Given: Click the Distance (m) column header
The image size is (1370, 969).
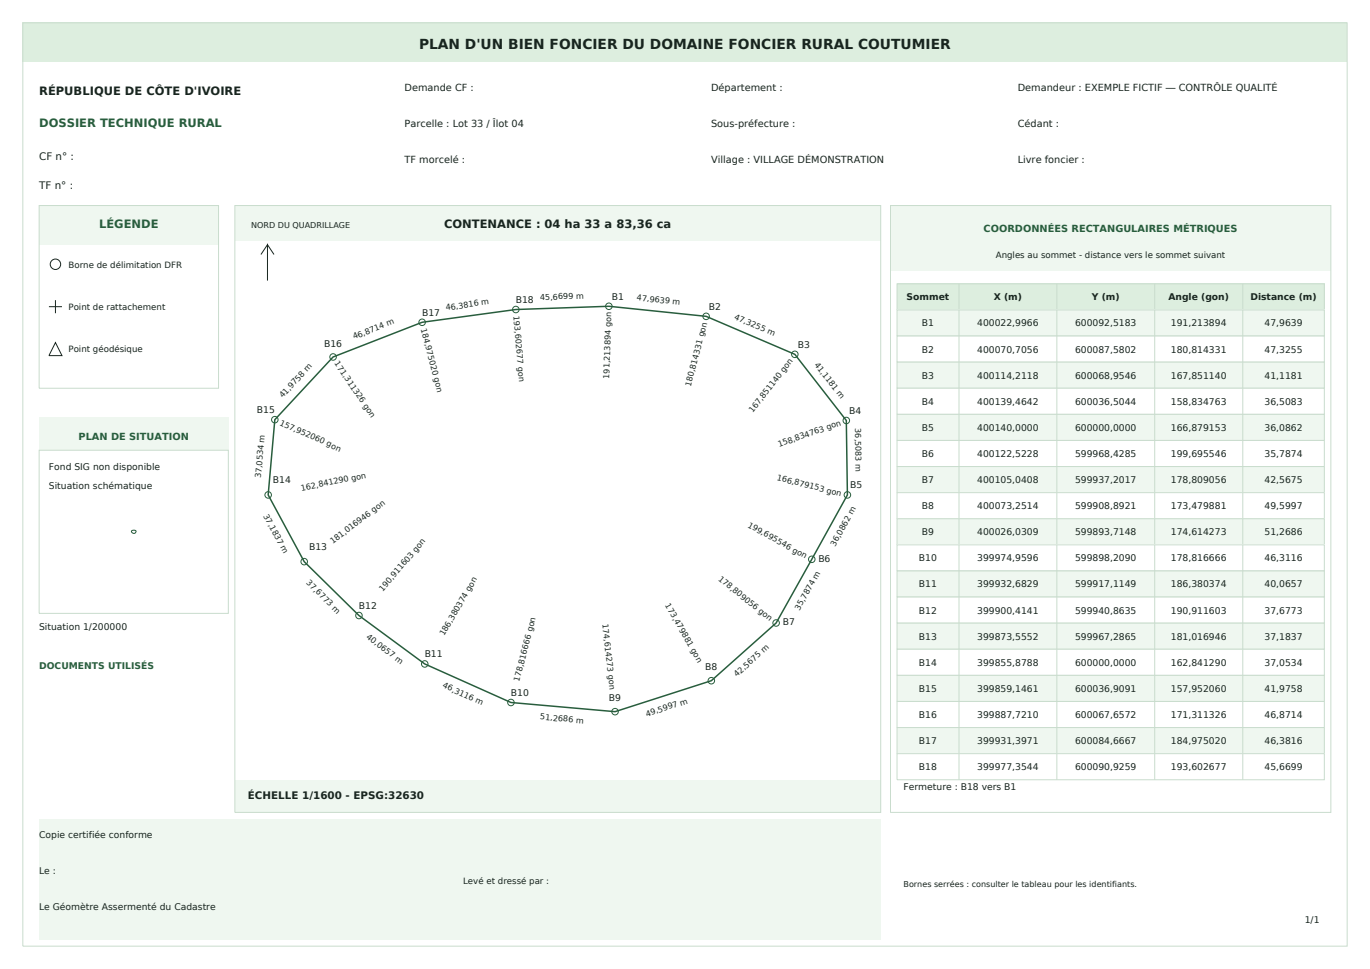Looking at the screenshot, I should click(1283, 297).
